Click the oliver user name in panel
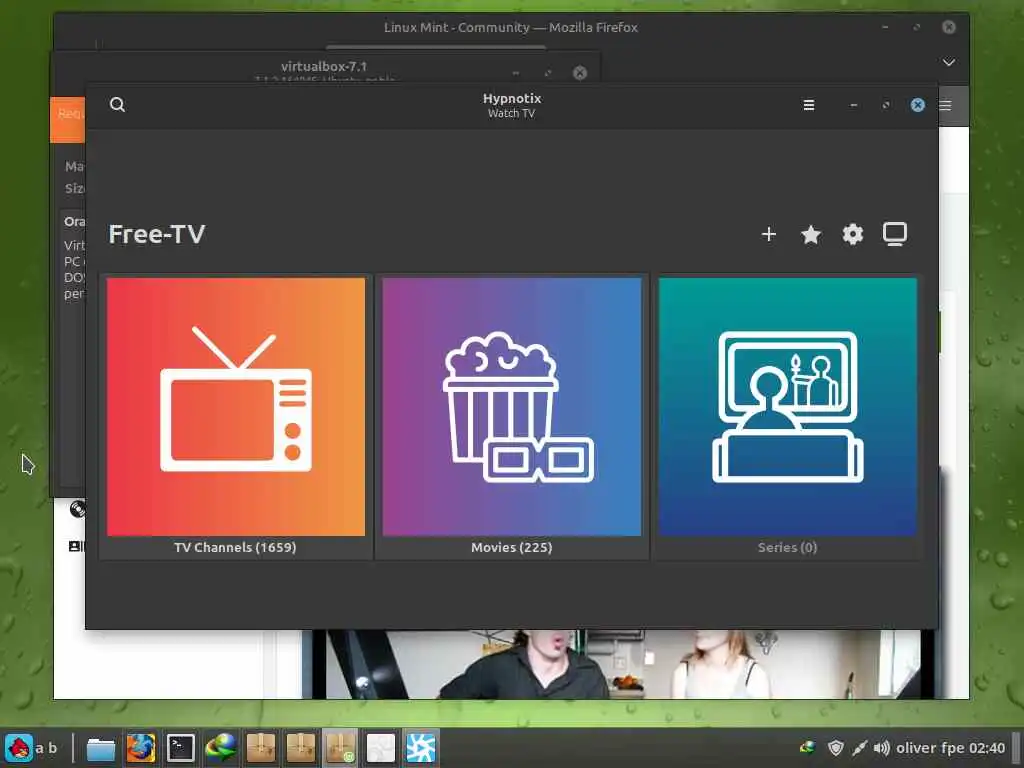Screen dimensions: 1024x768 point(917,748)
